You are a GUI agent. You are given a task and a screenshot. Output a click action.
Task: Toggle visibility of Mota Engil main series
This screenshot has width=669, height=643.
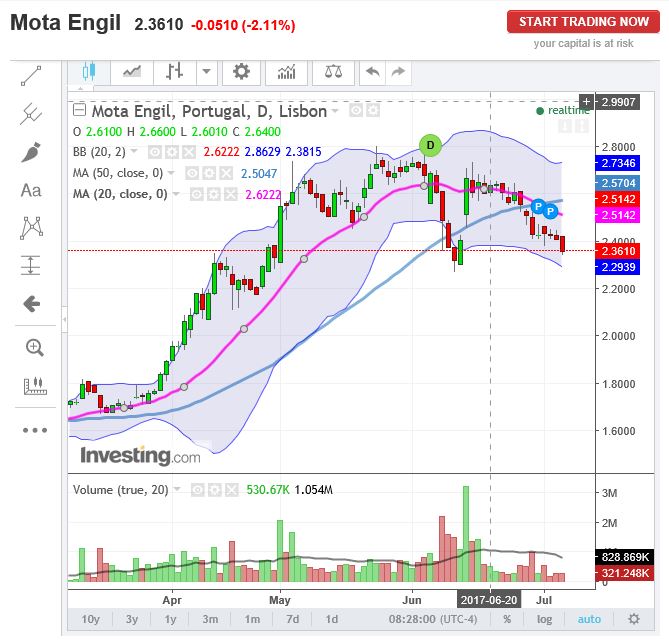pyautogui.click(x=356, y=111)
